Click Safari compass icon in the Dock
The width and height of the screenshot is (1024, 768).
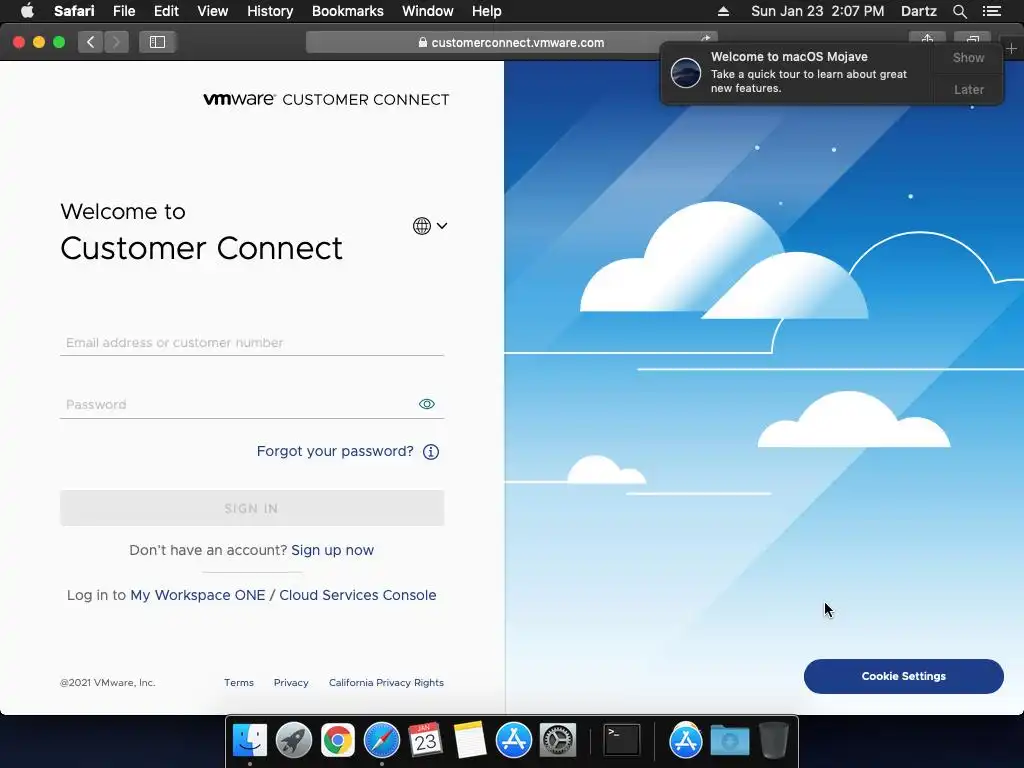(381, 741)
